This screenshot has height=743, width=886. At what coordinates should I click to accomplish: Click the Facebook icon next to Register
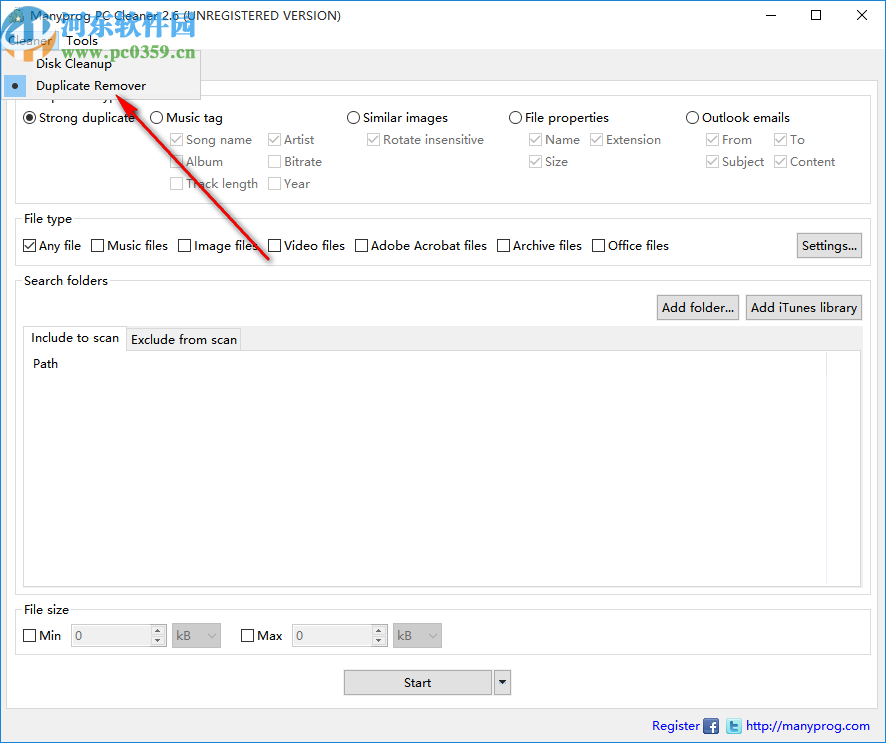click(x=710, y=726)
